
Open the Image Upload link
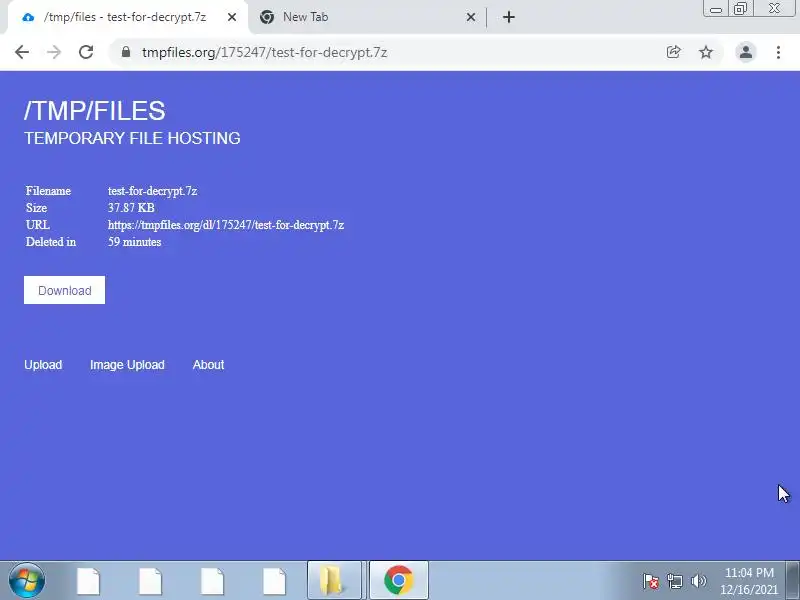(x=127, y=365)
